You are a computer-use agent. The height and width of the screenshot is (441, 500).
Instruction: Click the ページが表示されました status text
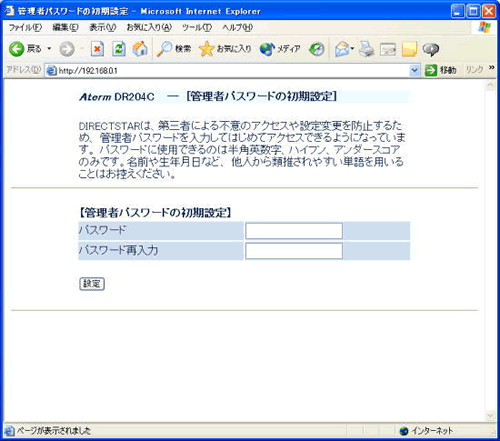[x=54, y=431]
